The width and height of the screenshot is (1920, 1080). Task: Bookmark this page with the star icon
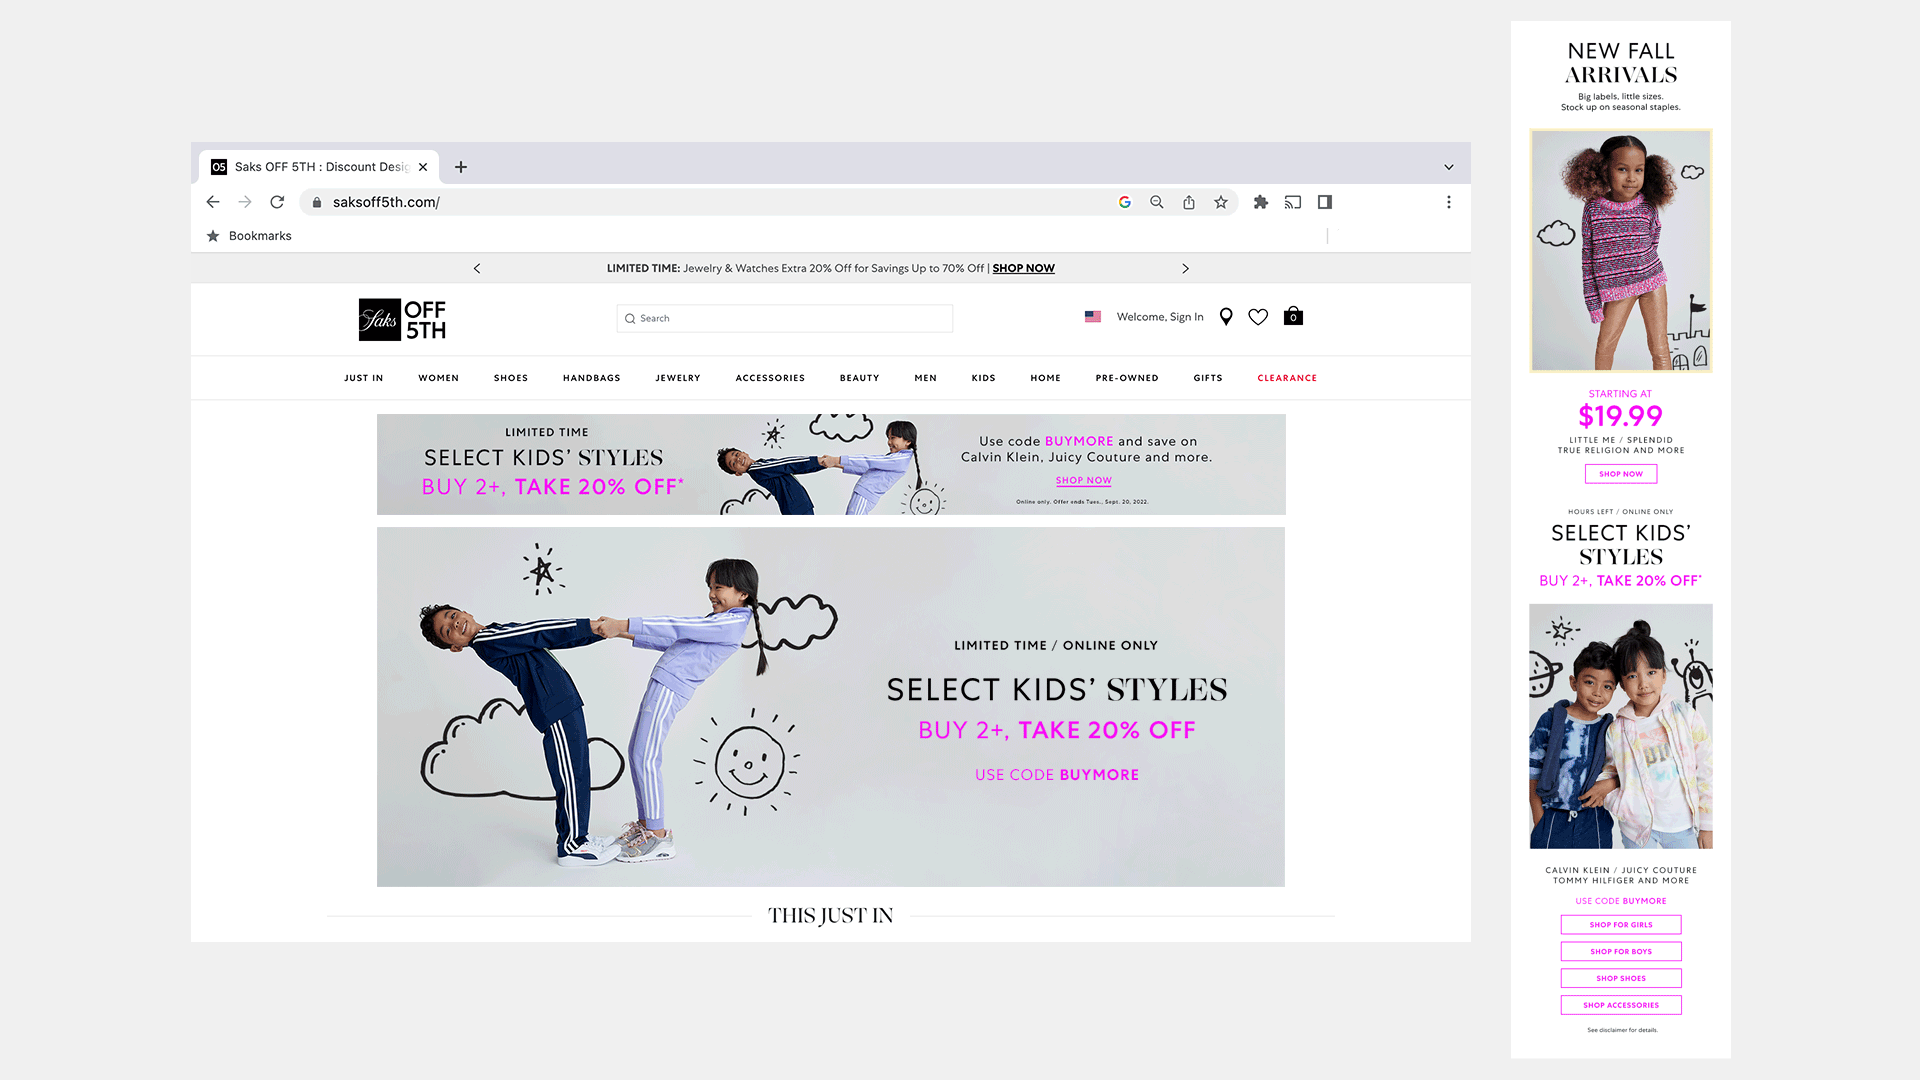point(1221,202)
